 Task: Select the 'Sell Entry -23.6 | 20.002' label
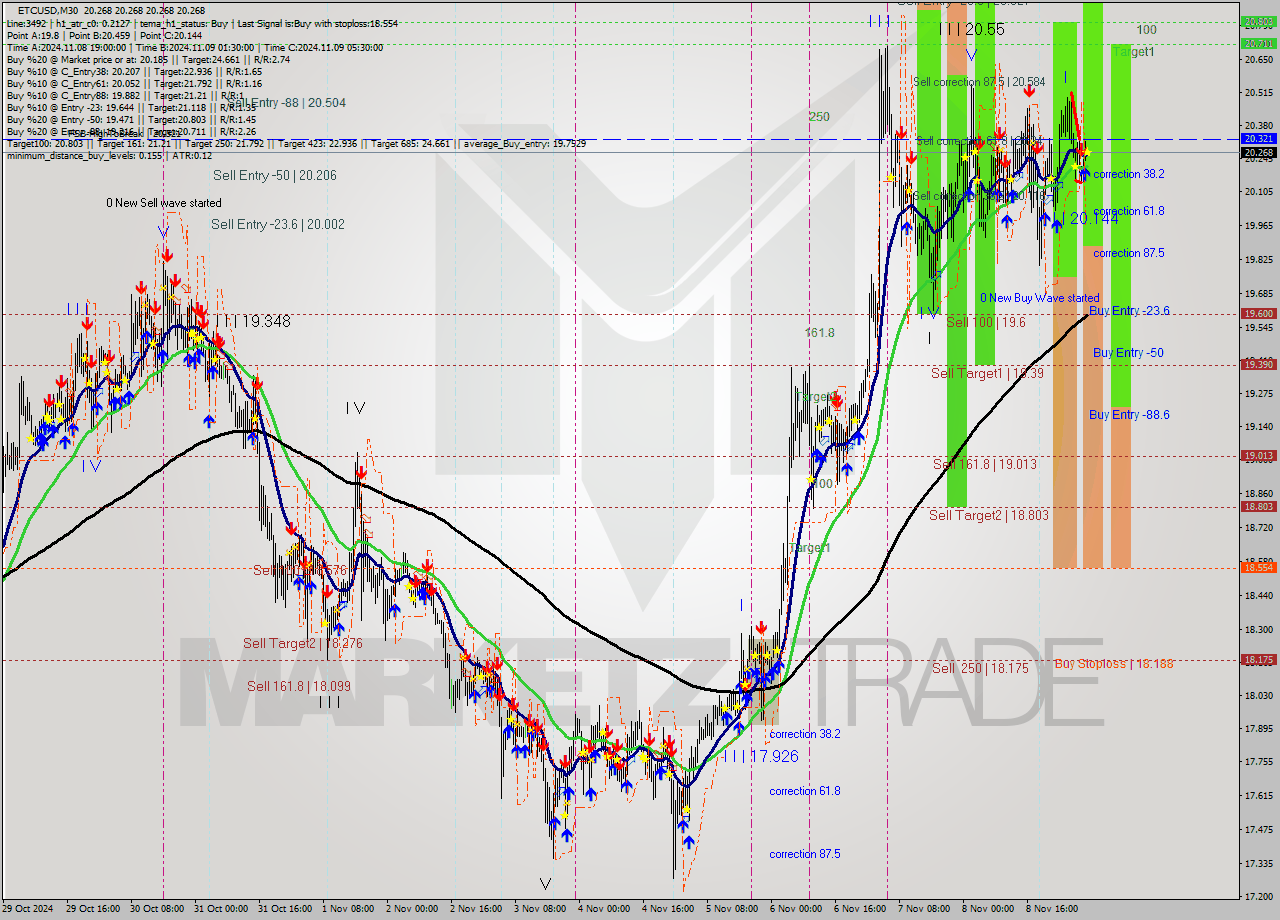(277, 224)
